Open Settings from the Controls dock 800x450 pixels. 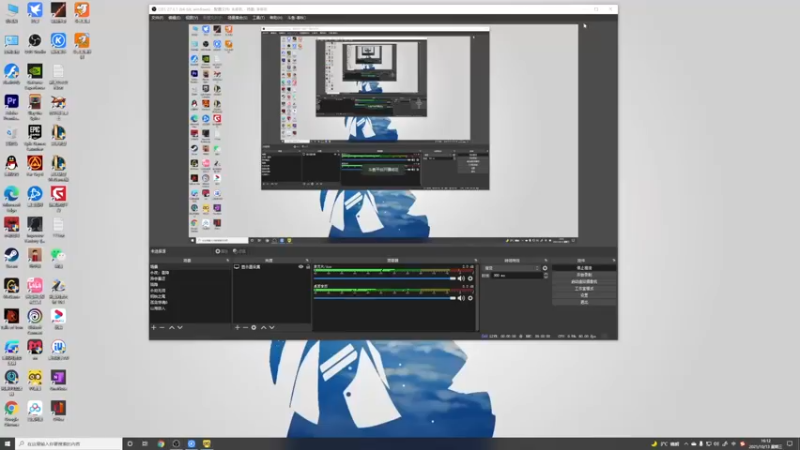[584, 295]
